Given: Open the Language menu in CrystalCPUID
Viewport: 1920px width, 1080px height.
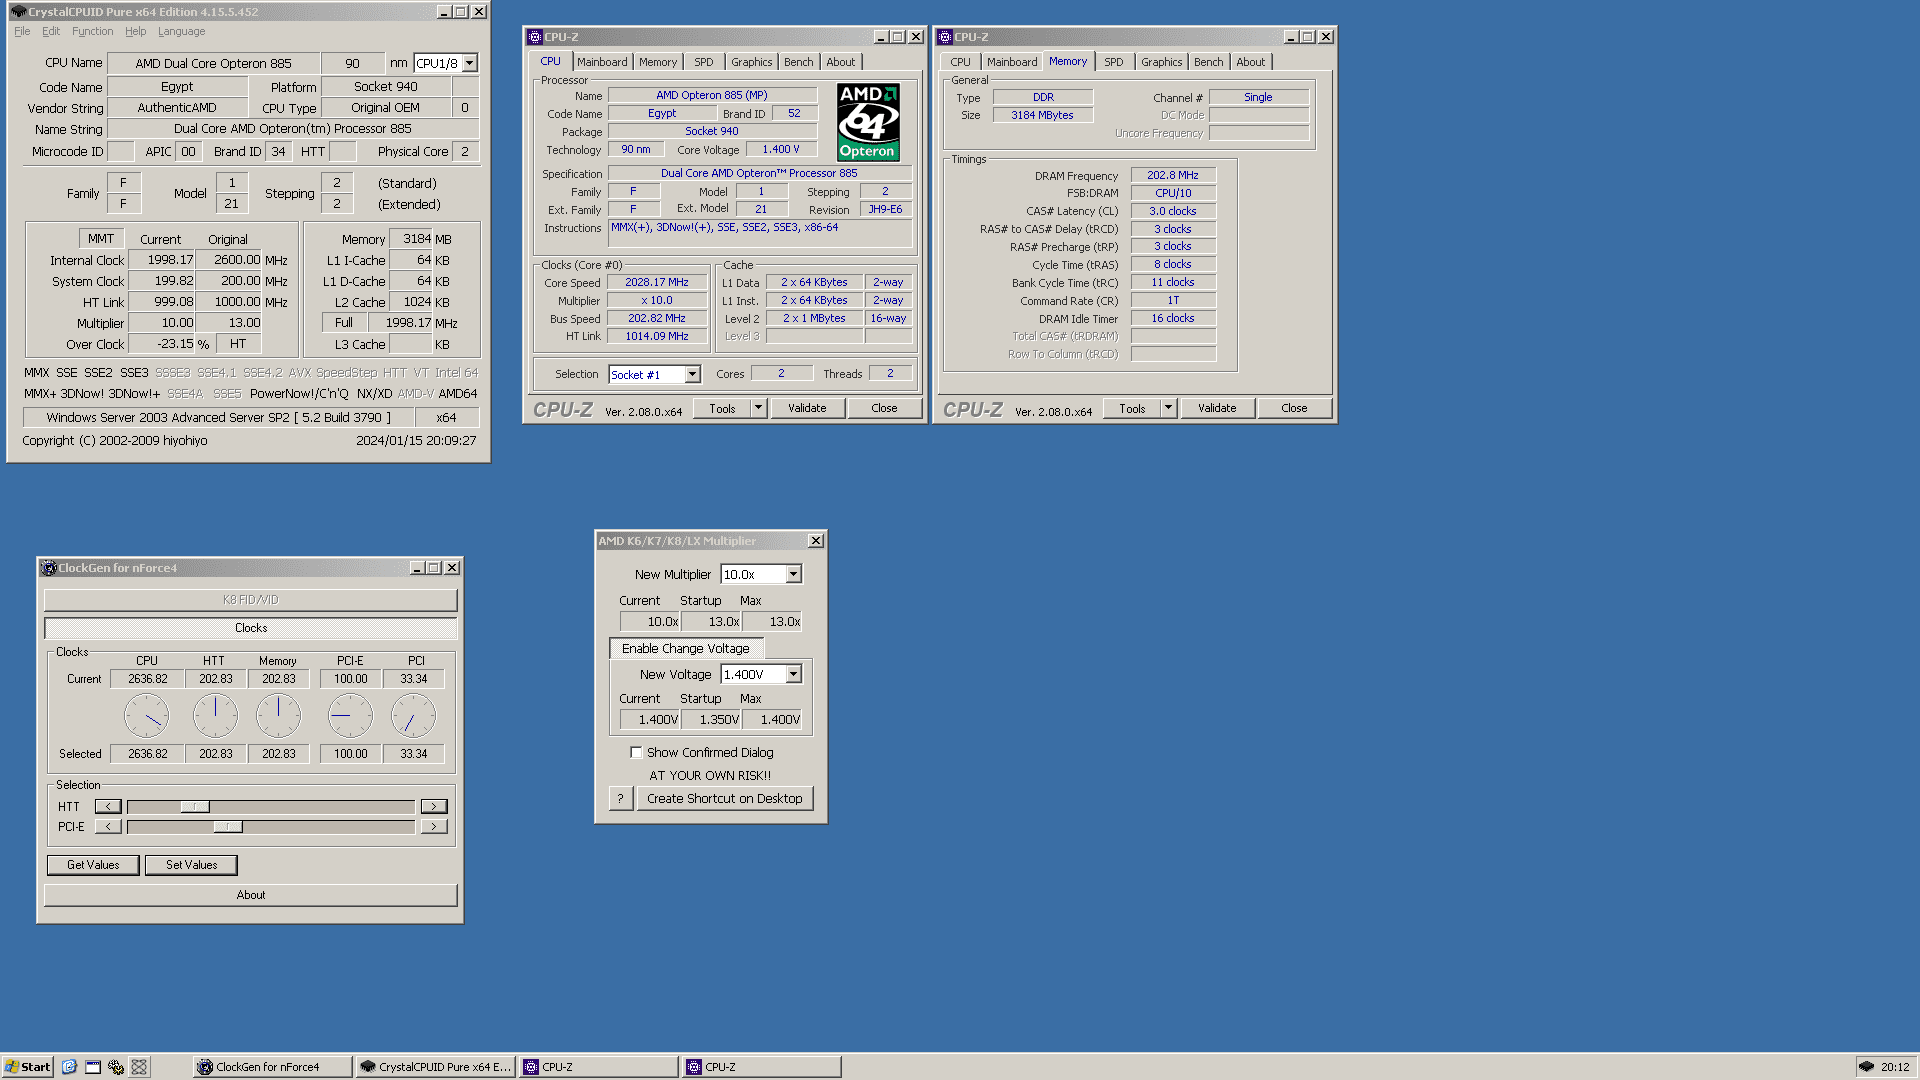Looking at the screenshot, I should [181, 31].
